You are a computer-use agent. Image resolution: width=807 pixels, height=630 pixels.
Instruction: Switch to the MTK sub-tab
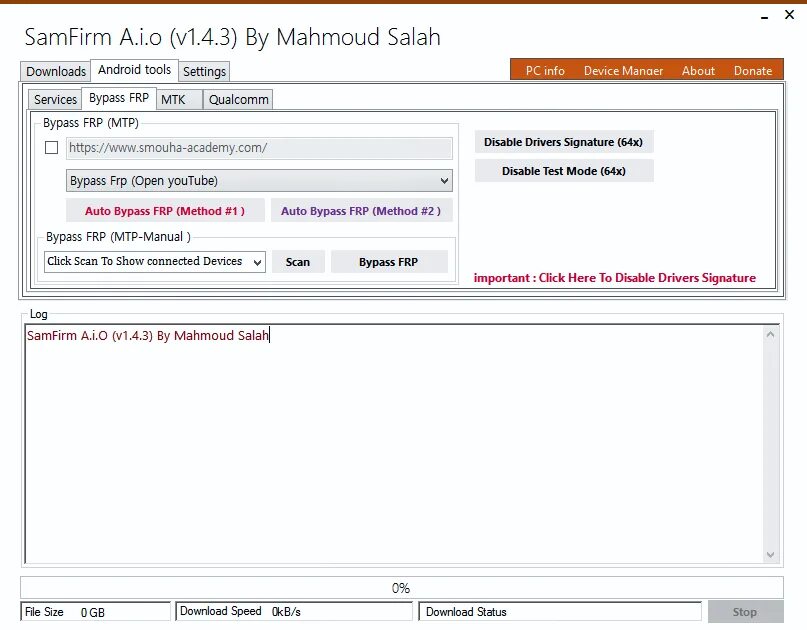179,99
